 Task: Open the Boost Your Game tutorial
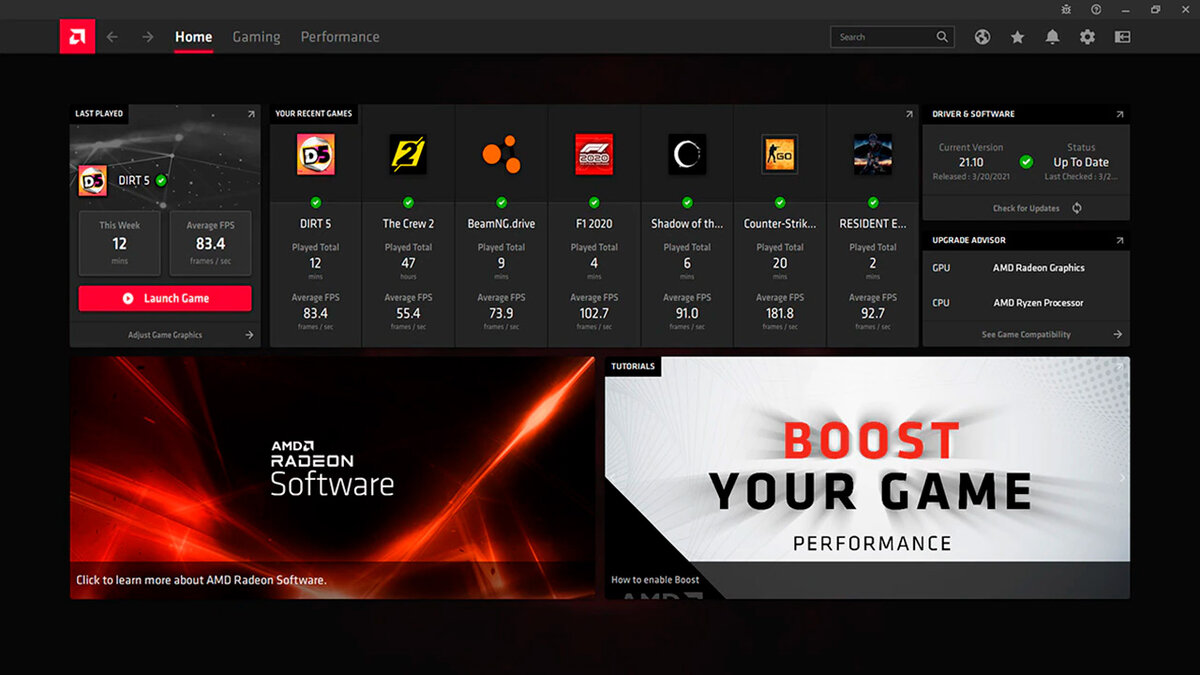pos(867,478)
